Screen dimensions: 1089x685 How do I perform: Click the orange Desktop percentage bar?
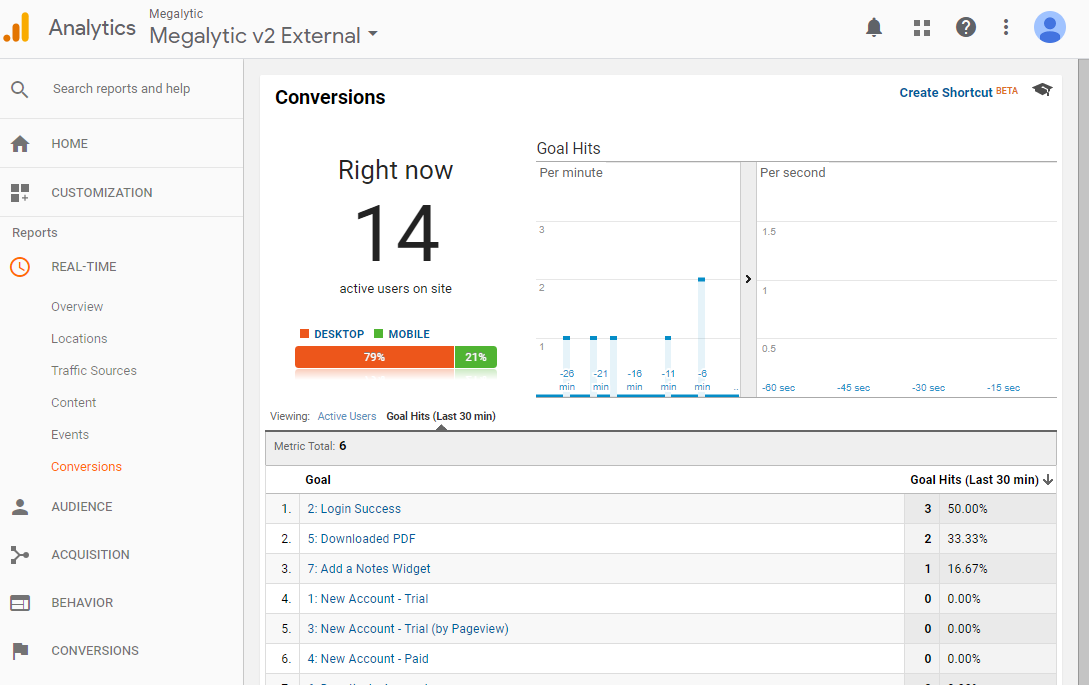[x=374, y=357]
